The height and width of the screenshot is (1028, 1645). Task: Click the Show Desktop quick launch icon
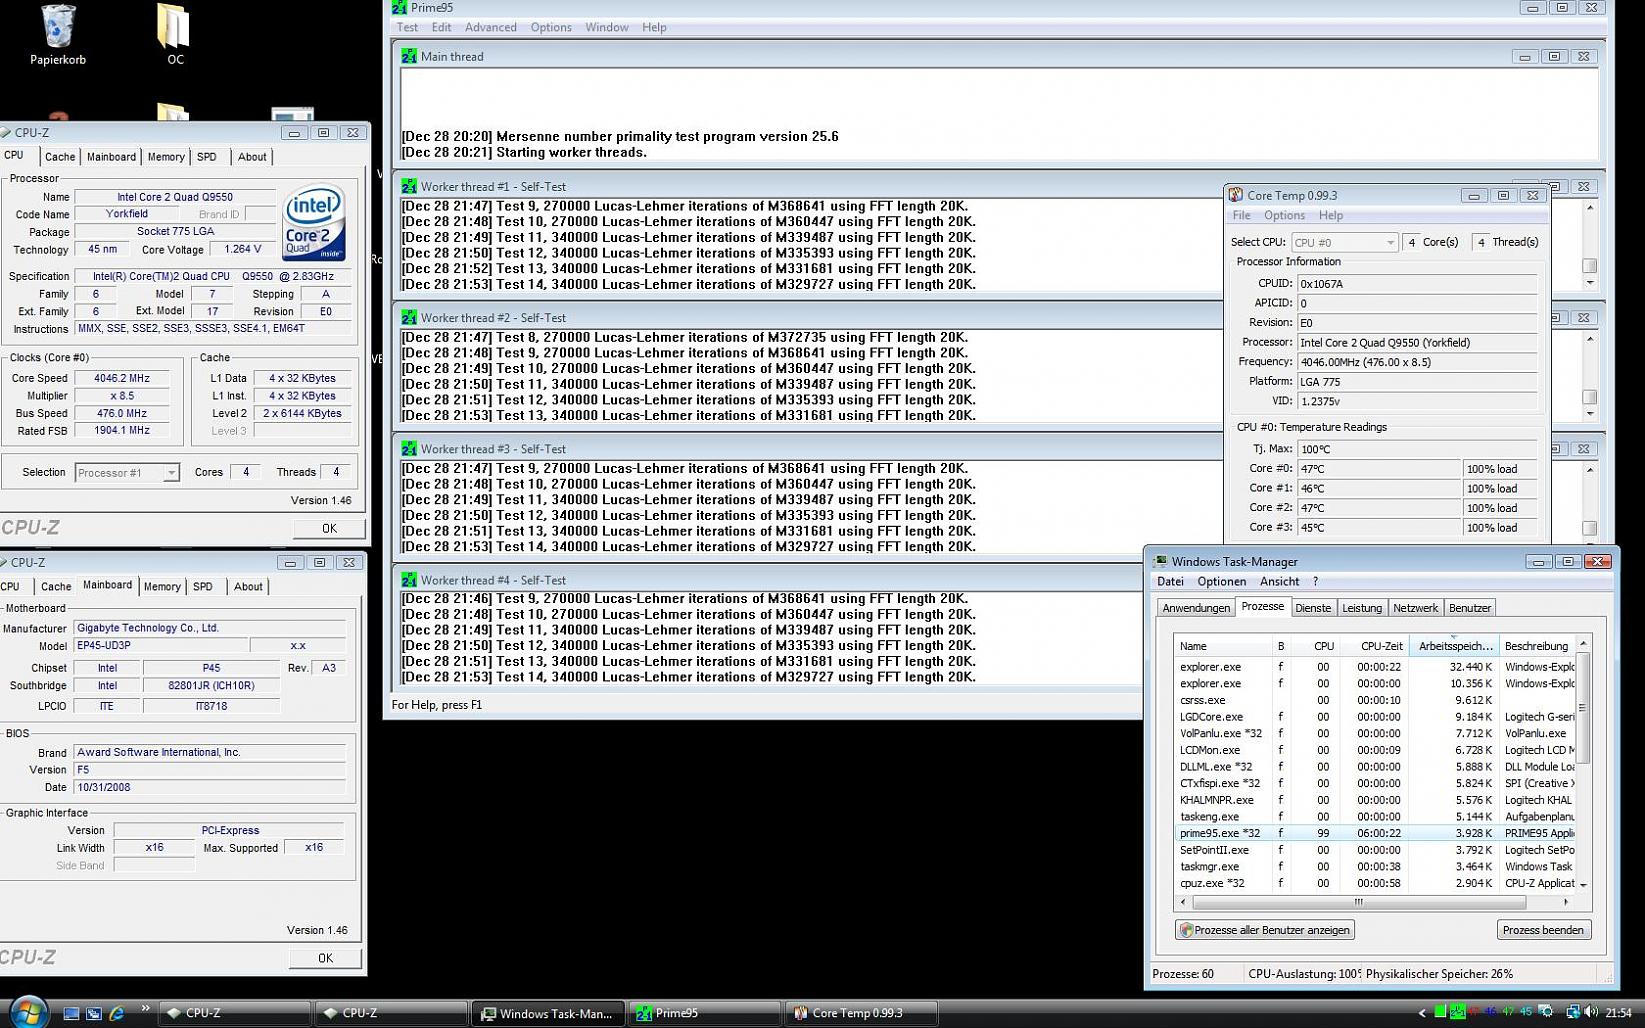pos(71,1013)
